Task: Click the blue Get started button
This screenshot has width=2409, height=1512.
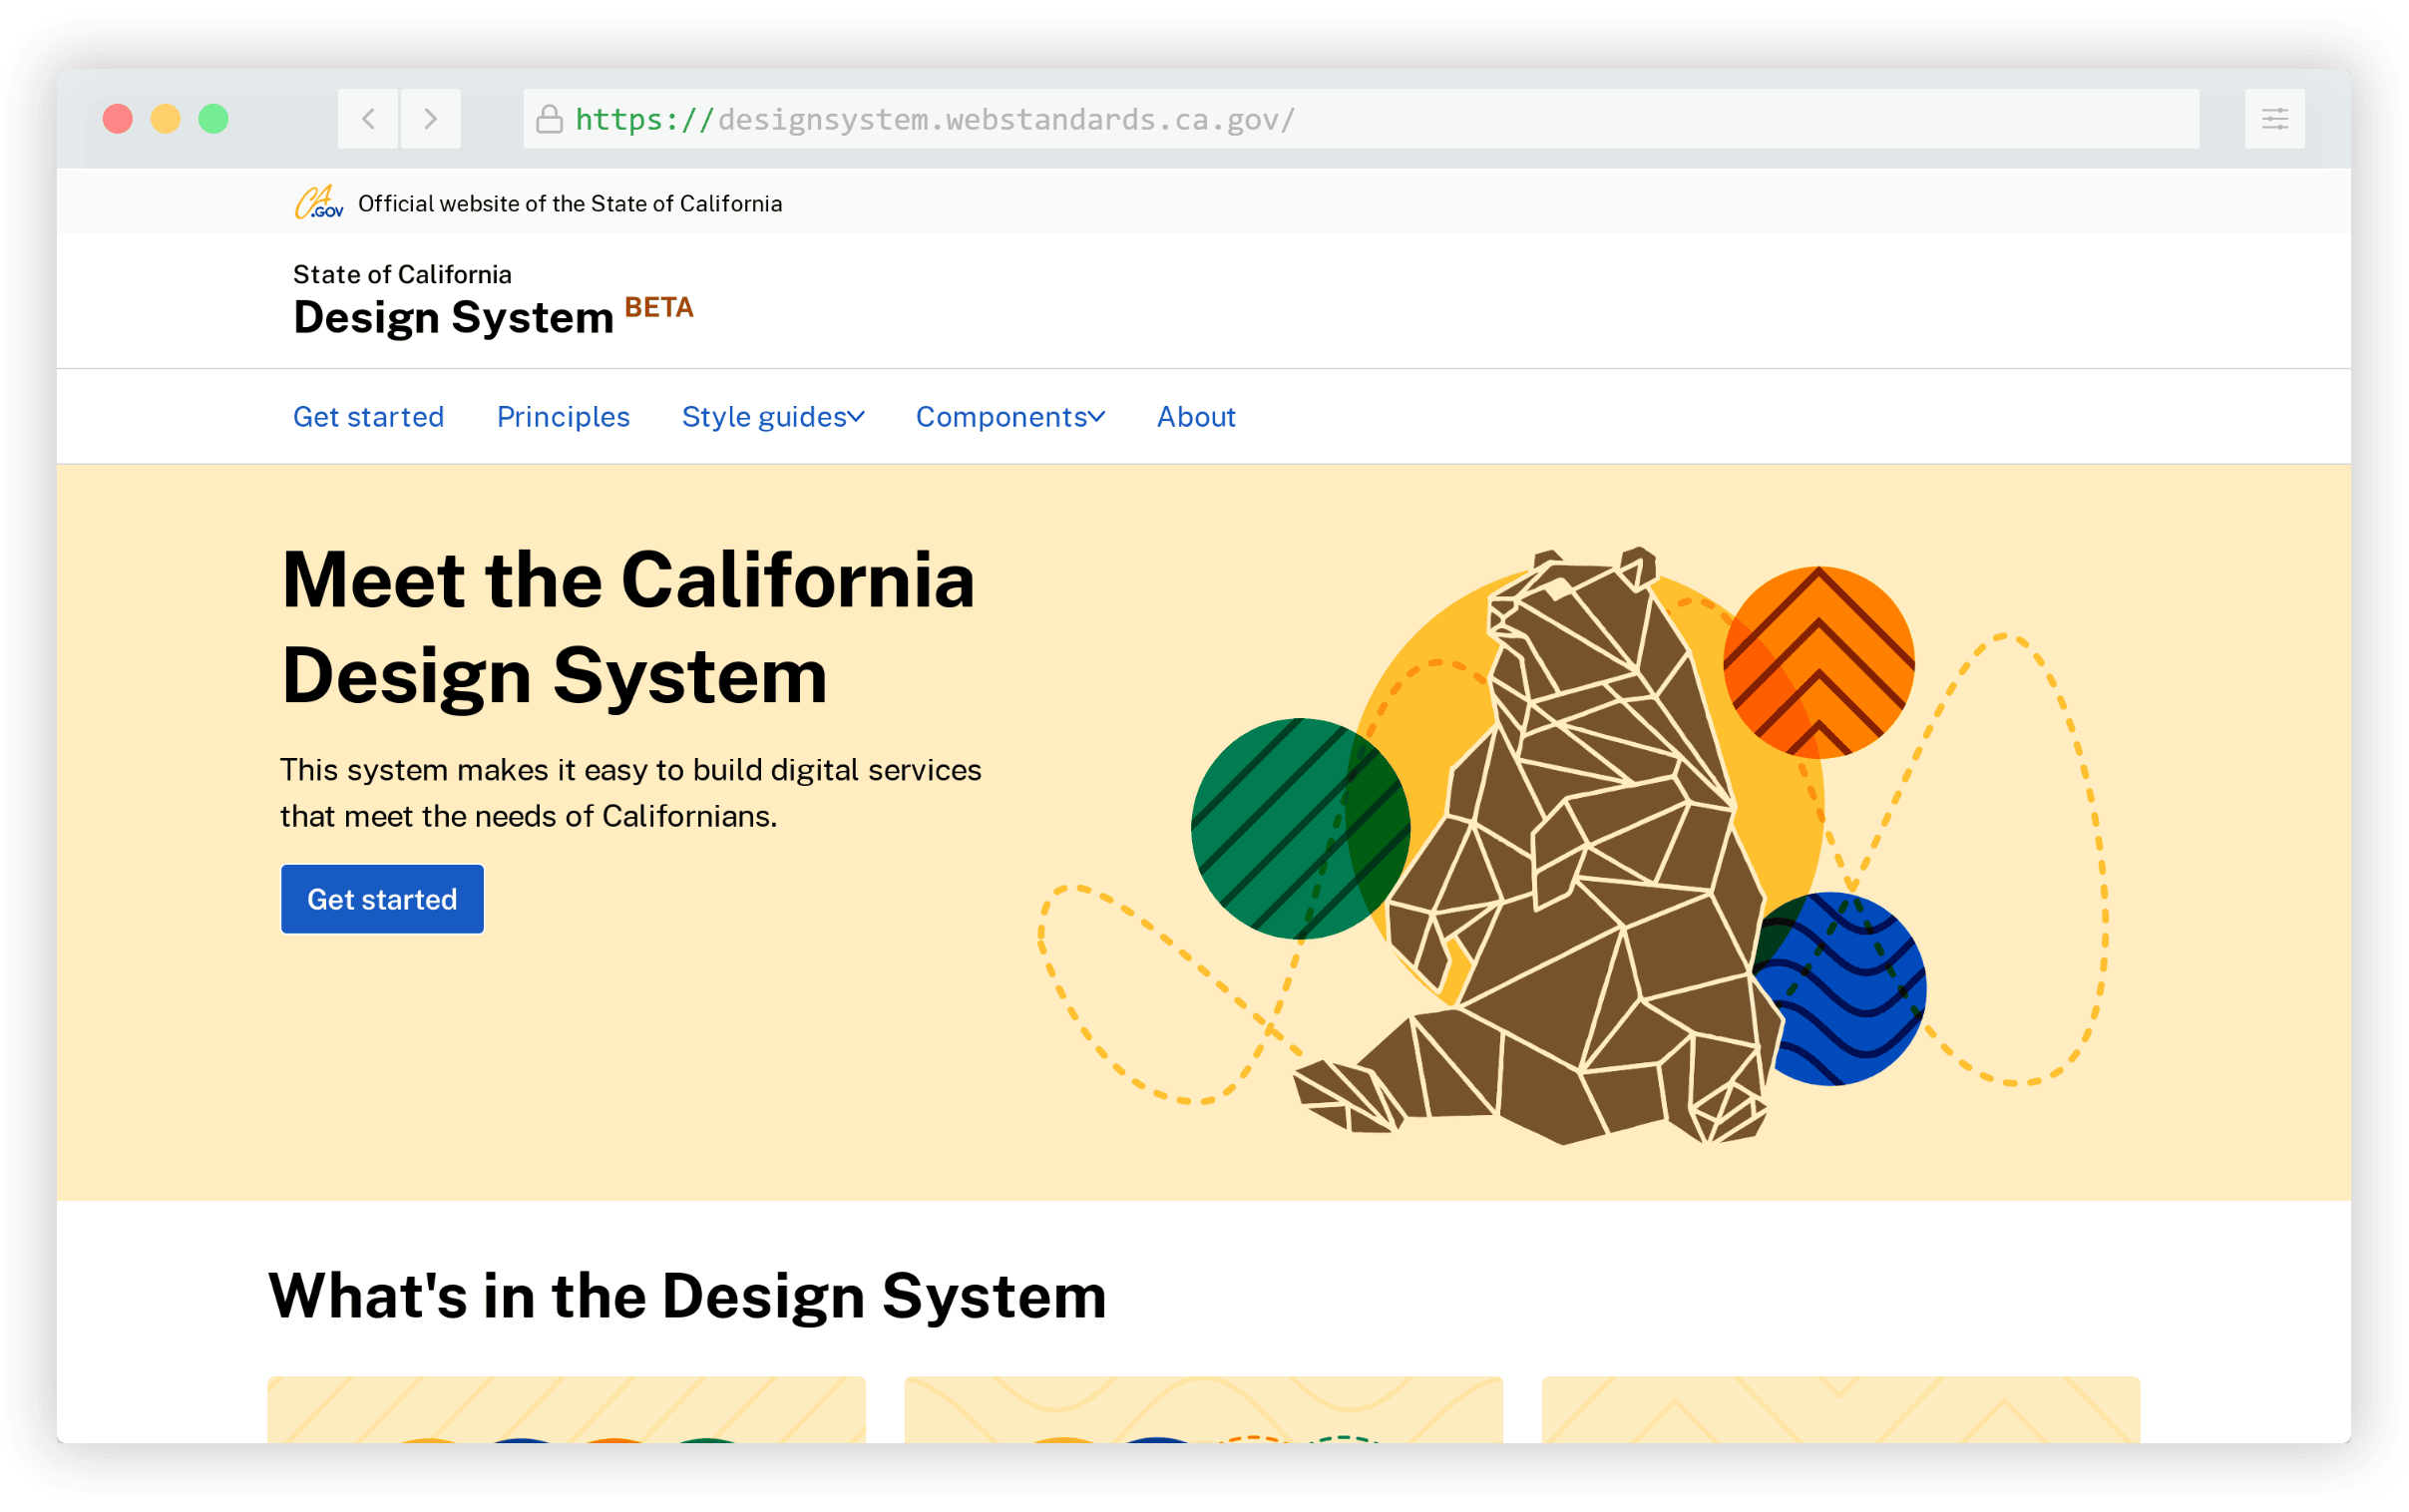Action: 382,899
